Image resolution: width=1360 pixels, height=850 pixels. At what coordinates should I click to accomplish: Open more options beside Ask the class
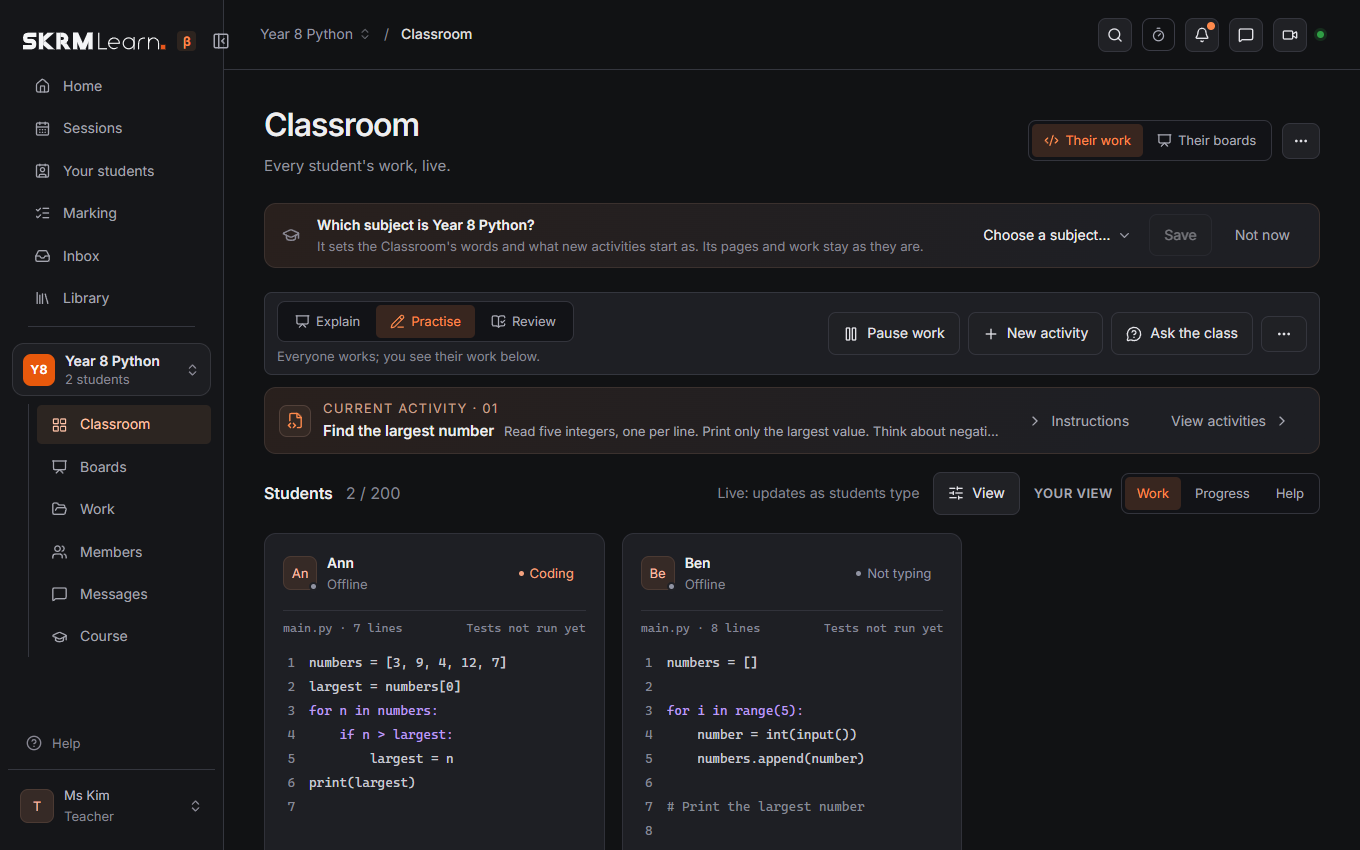(x=1284, y=334)
